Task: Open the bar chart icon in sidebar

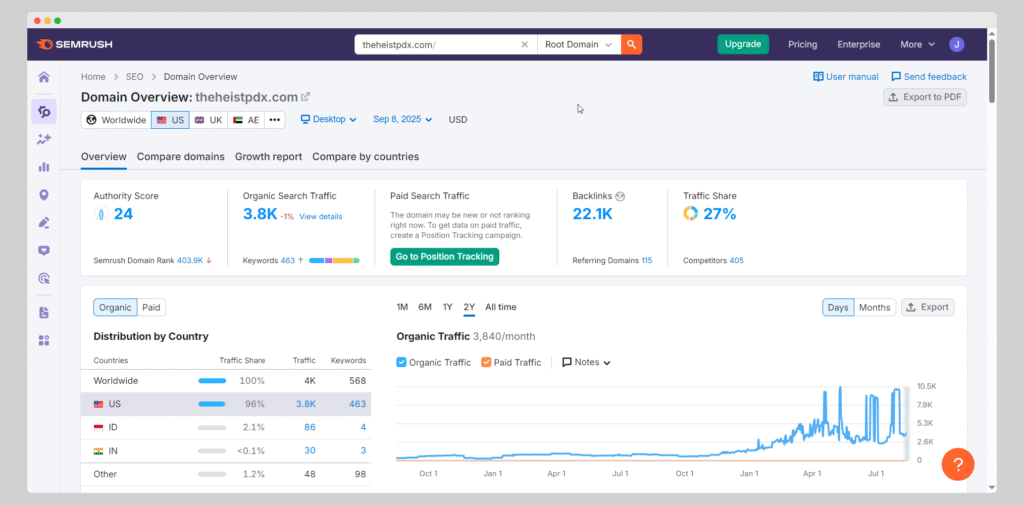Action: pyautogui.click(x=43, y=167)
